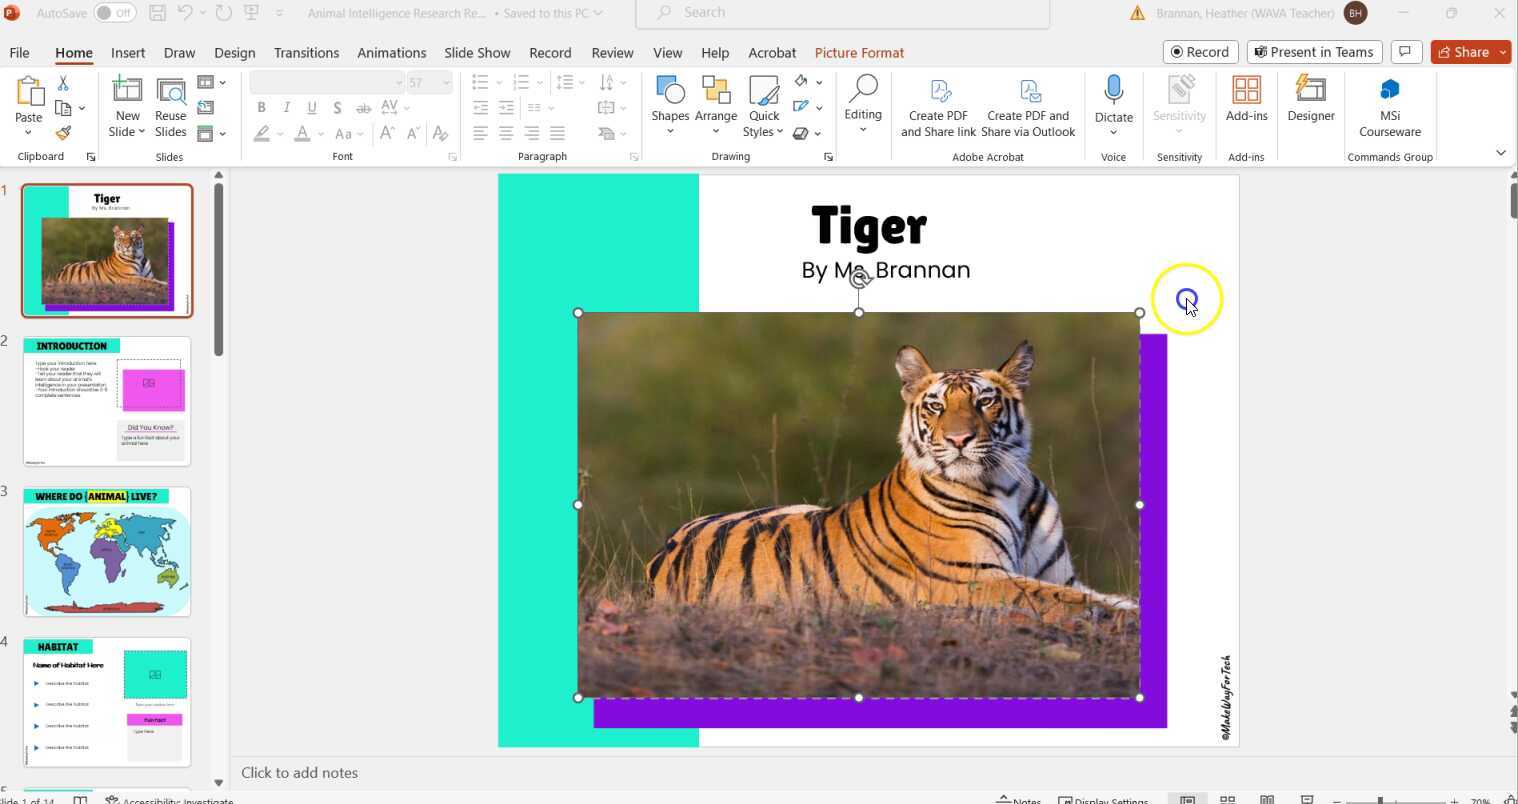Open the Slide Layout dropdown

211,82
